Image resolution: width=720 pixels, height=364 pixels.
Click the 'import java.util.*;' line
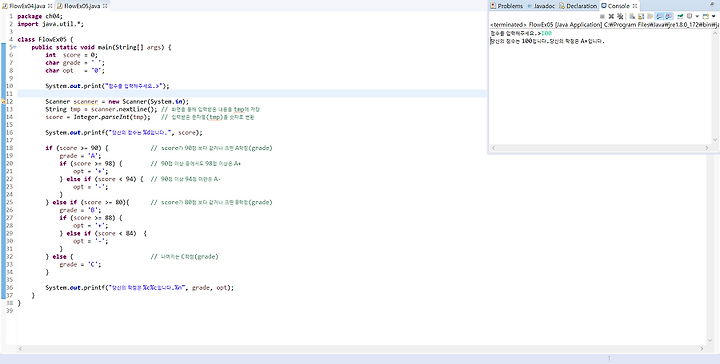(x=51, y=24)
